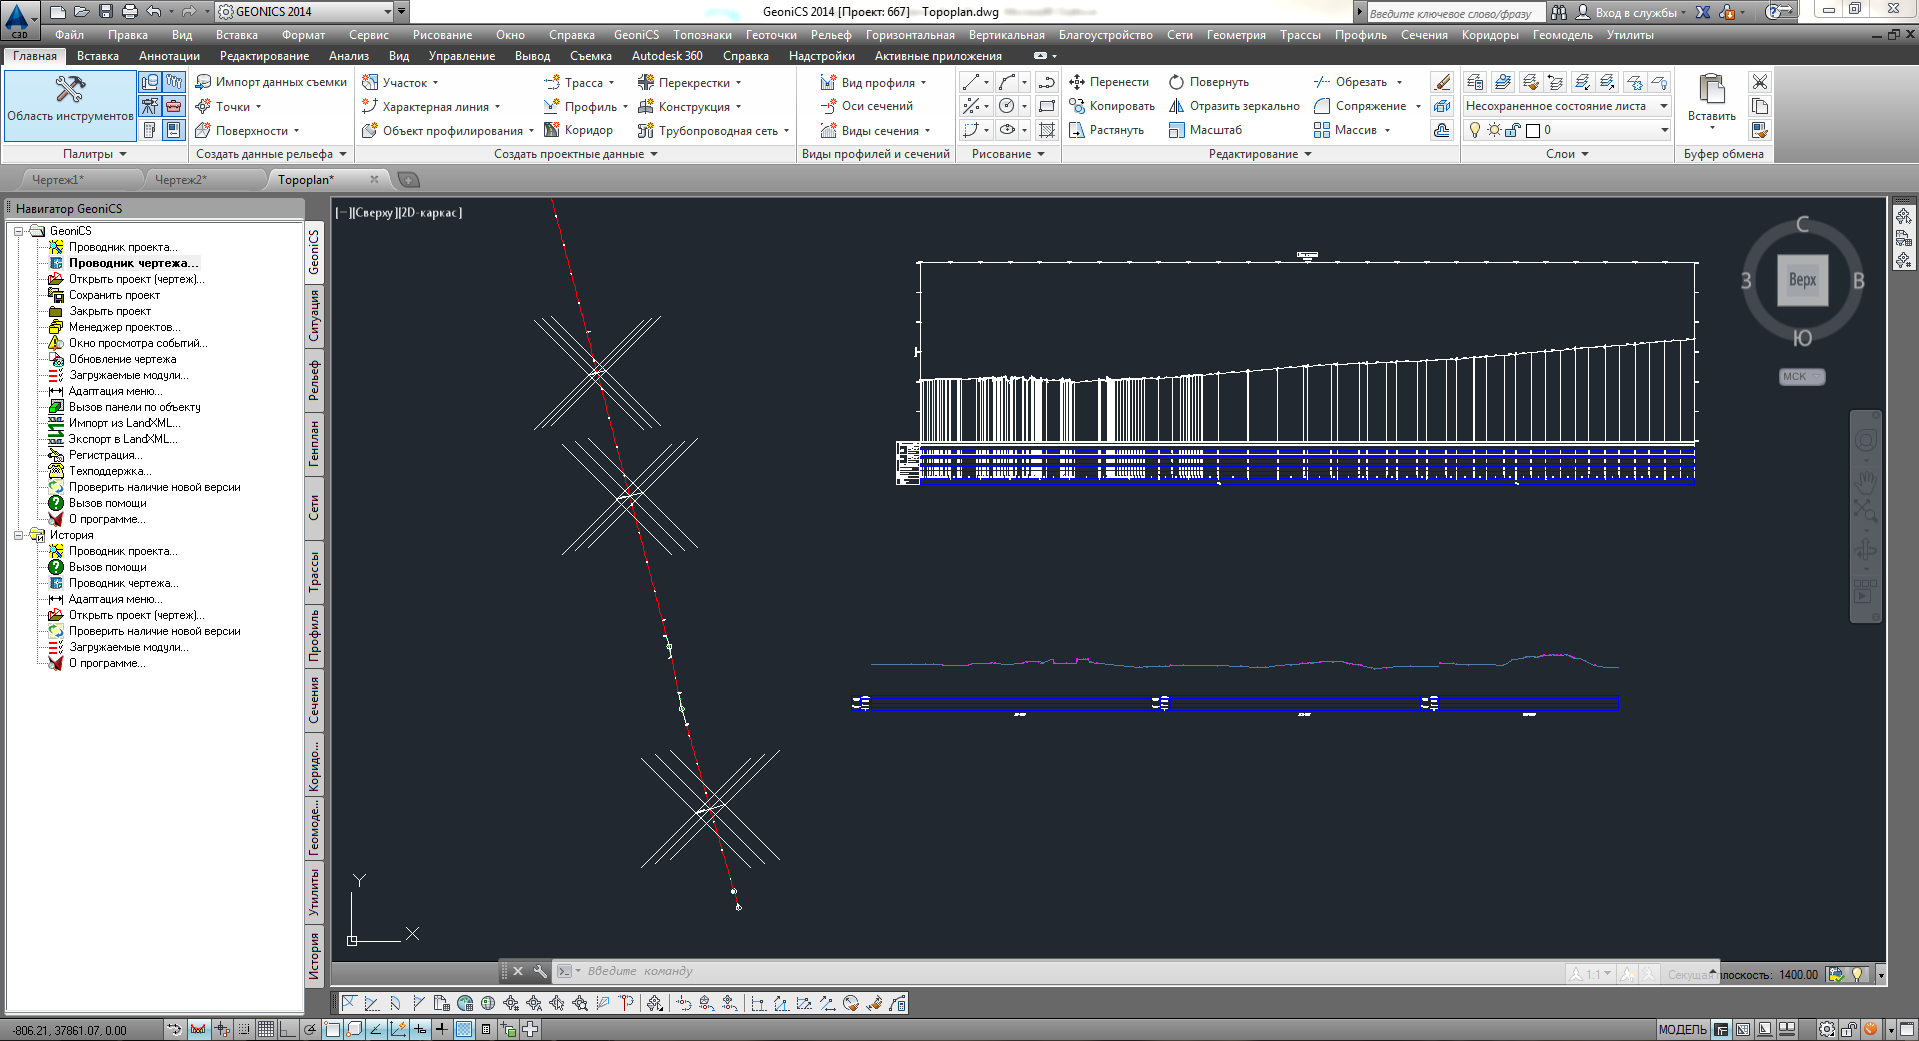
Task: Expand the Редактирование panel dropdown
Action: tap(1307, 154)
